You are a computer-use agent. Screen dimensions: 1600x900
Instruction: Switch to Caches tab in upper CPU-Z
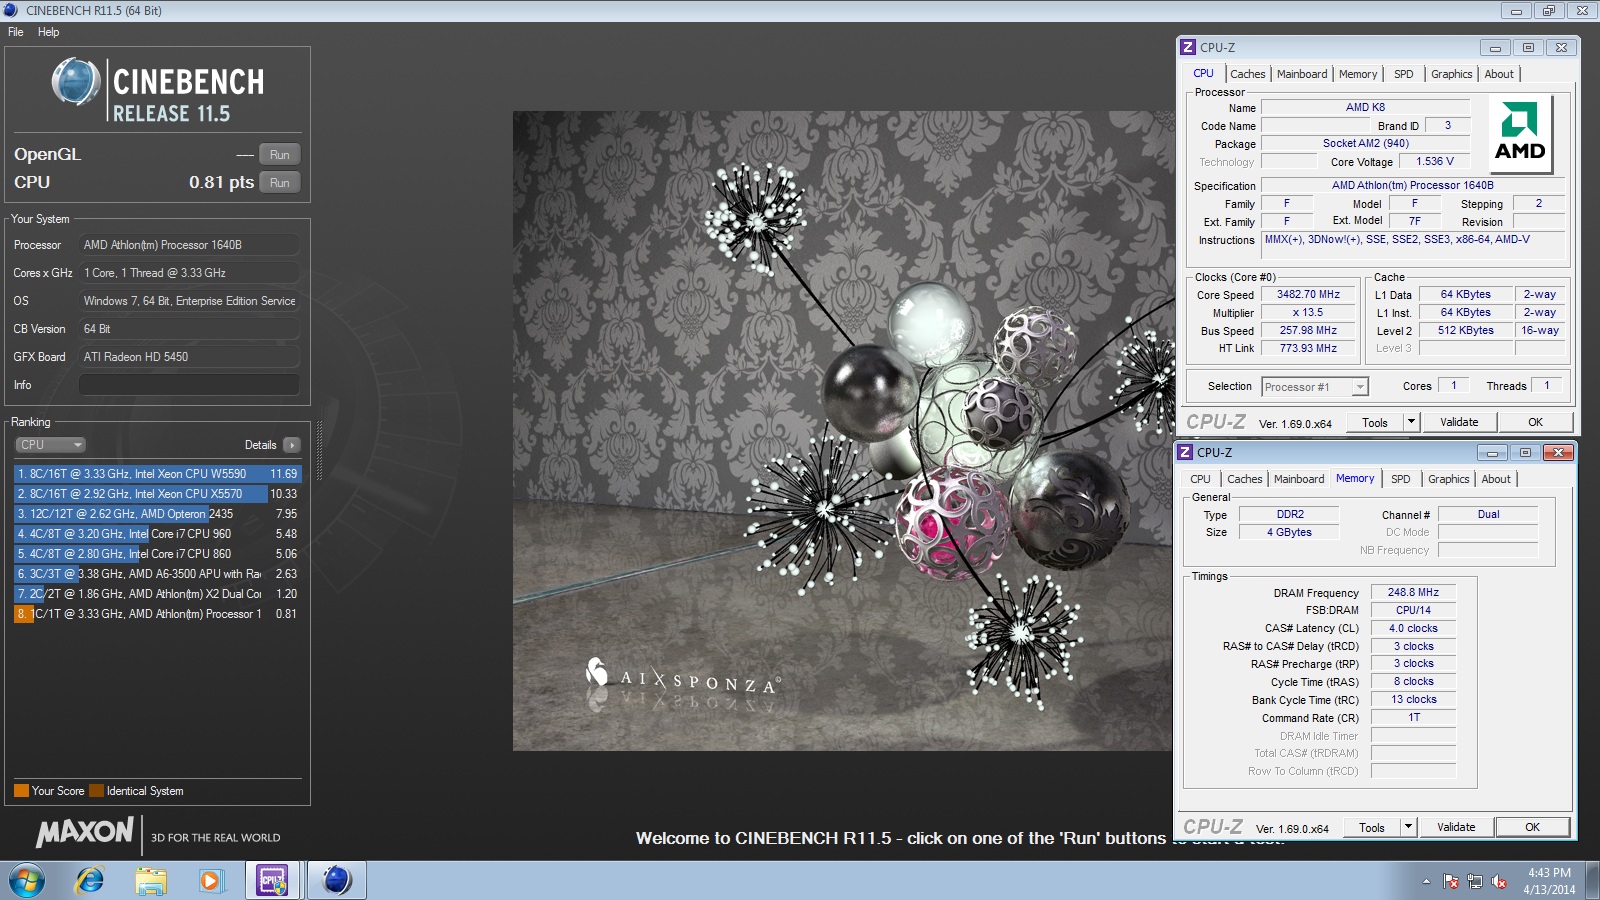(x=1248, y=74)
